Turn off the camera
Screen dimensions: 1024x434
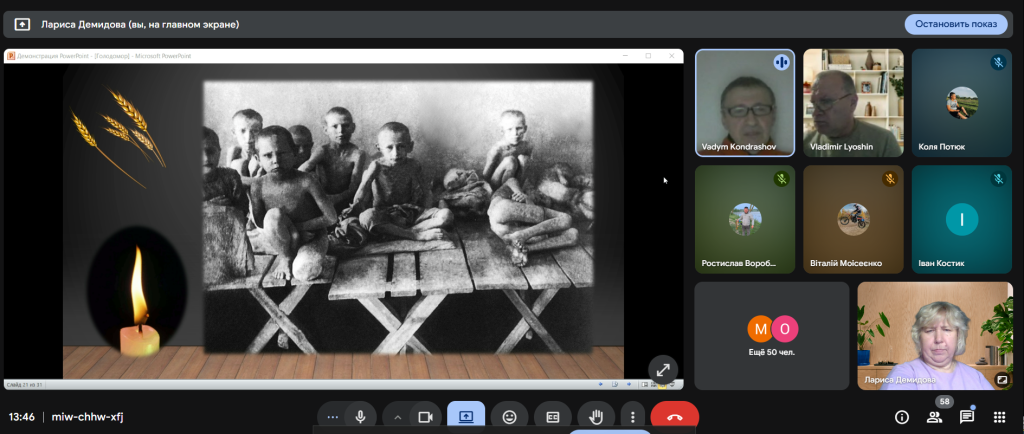(426, 417)
